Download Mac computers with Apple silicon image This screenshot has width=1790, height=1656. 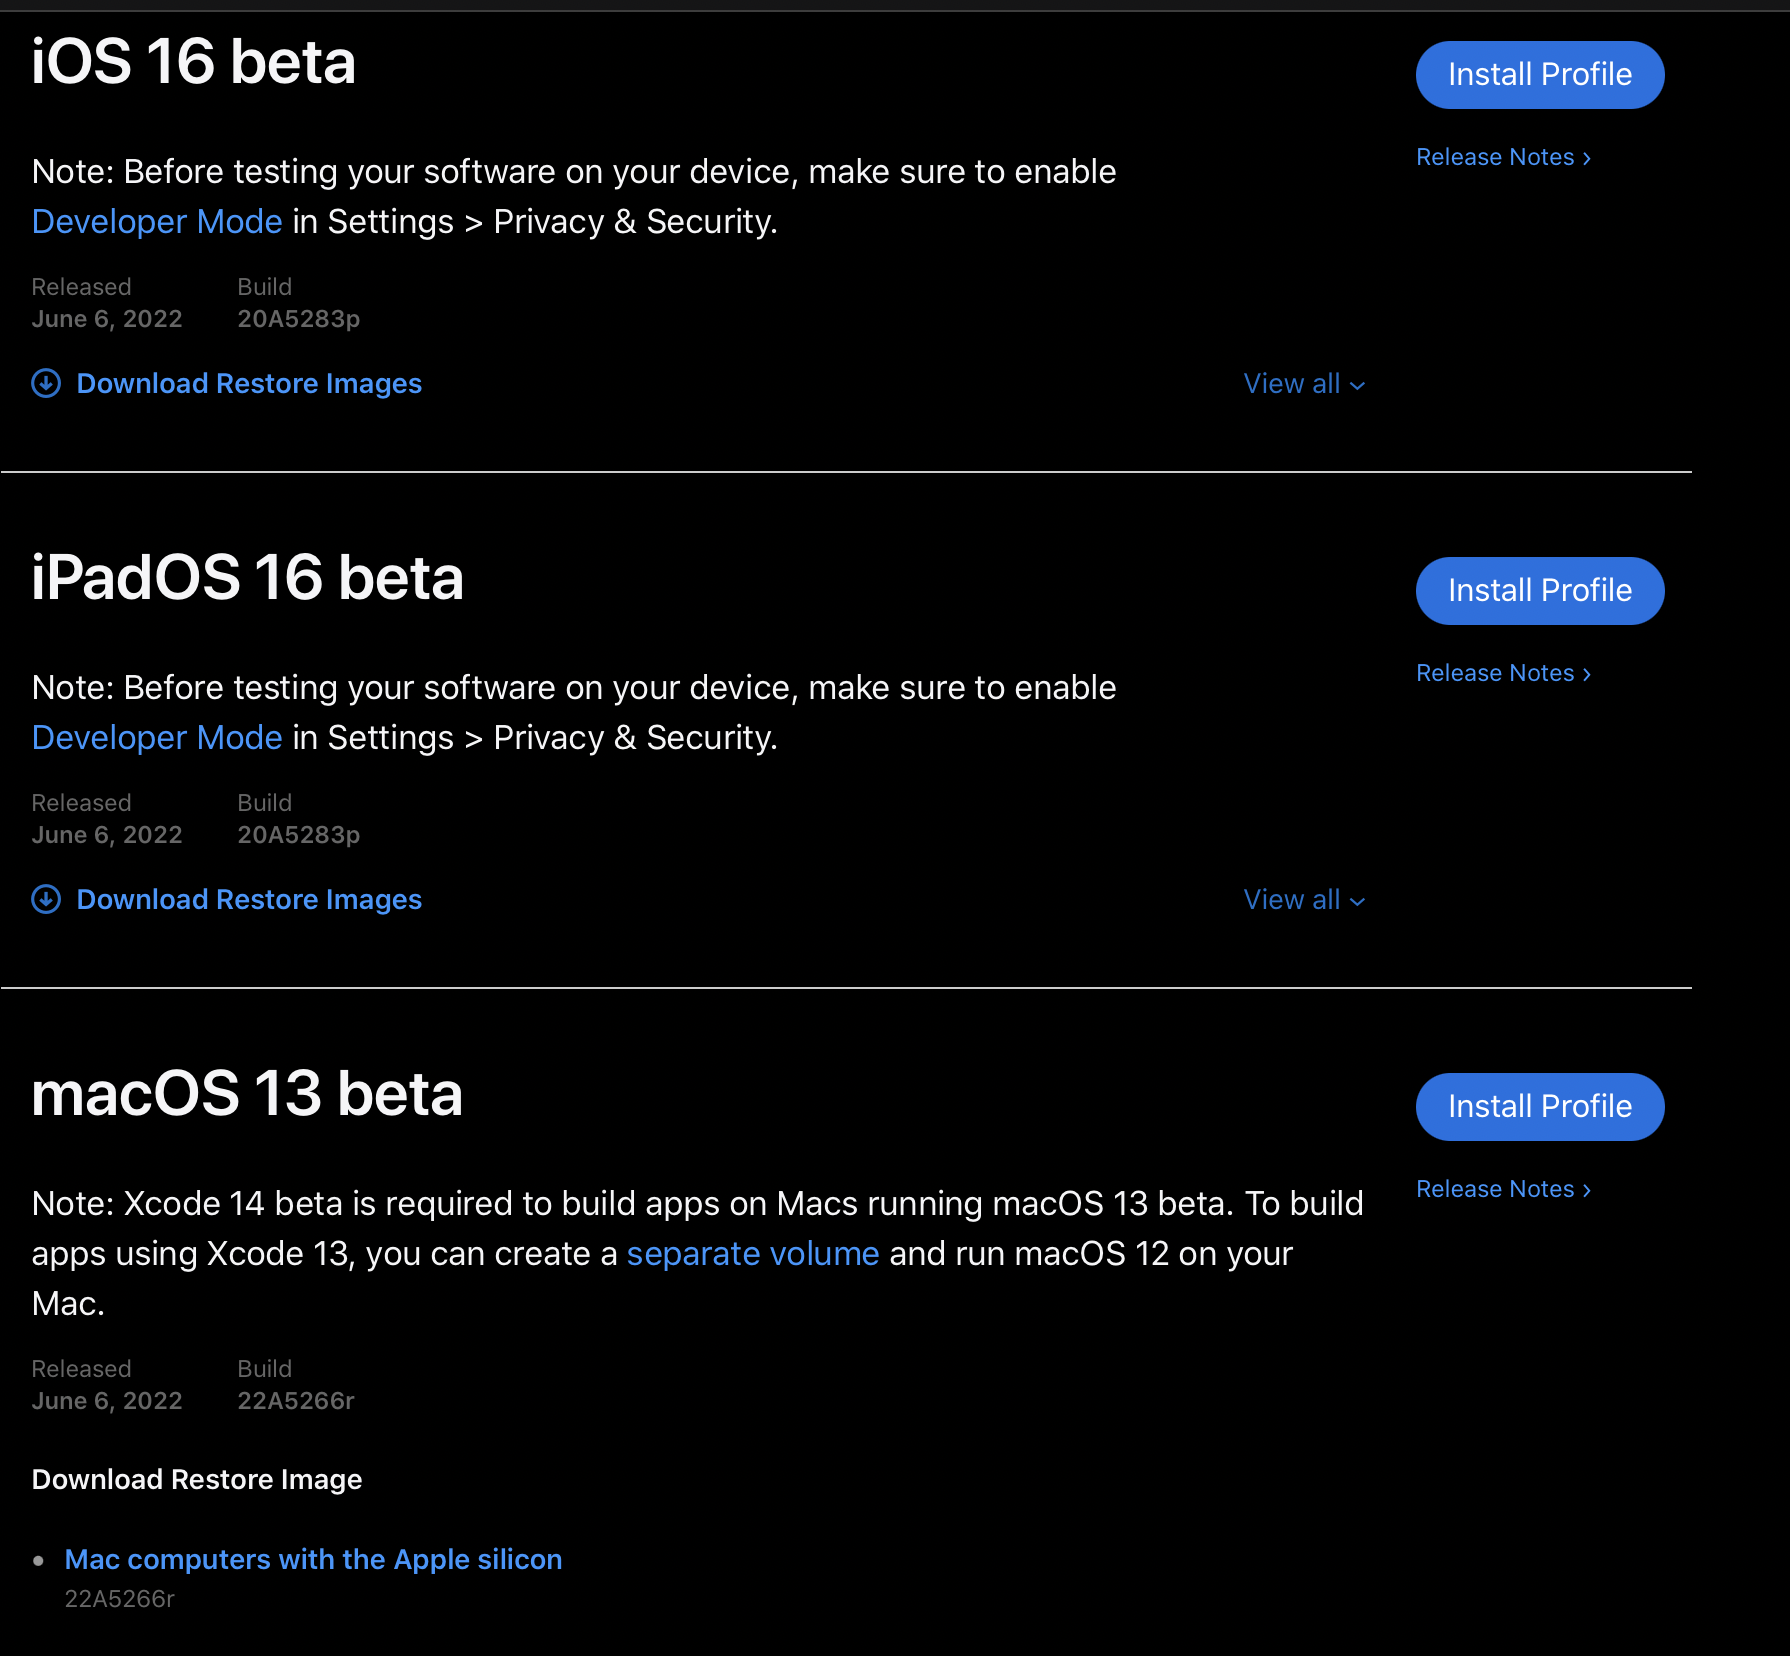point(313,1560)
